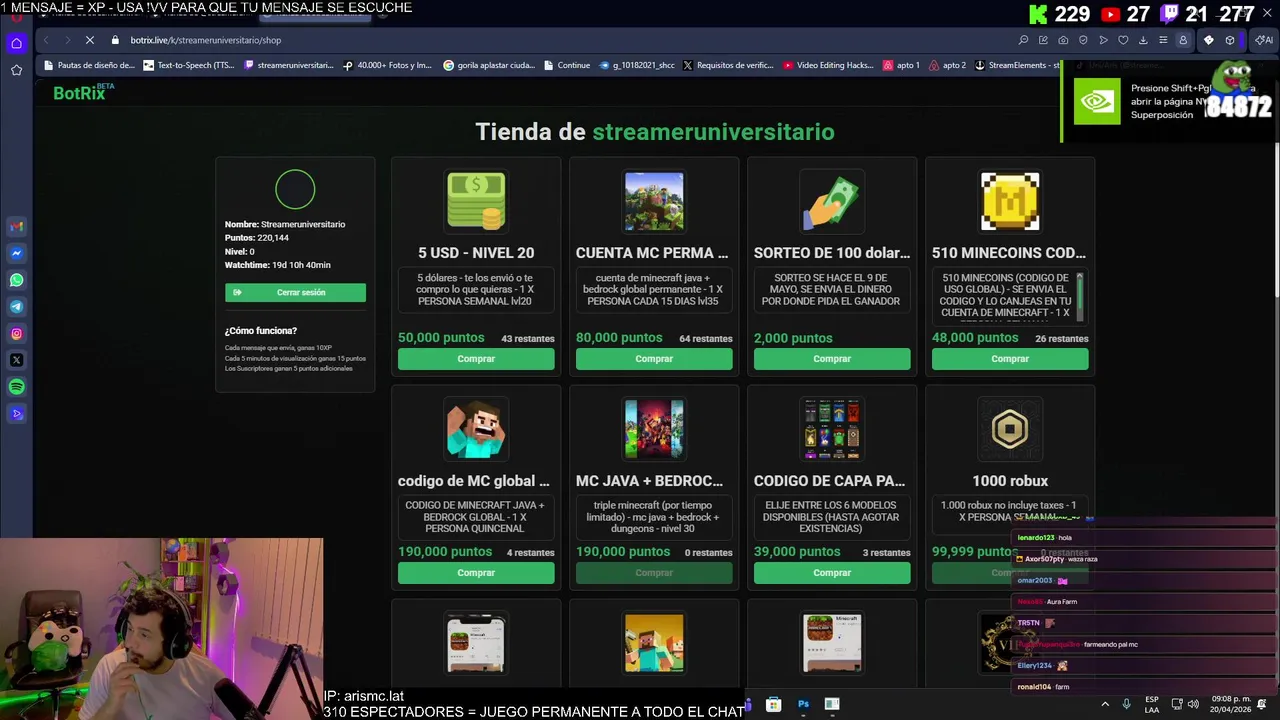The image size is (1280, 720).
Task: Buy the 510 MINECOINS item
Action: click(1010, 359)
